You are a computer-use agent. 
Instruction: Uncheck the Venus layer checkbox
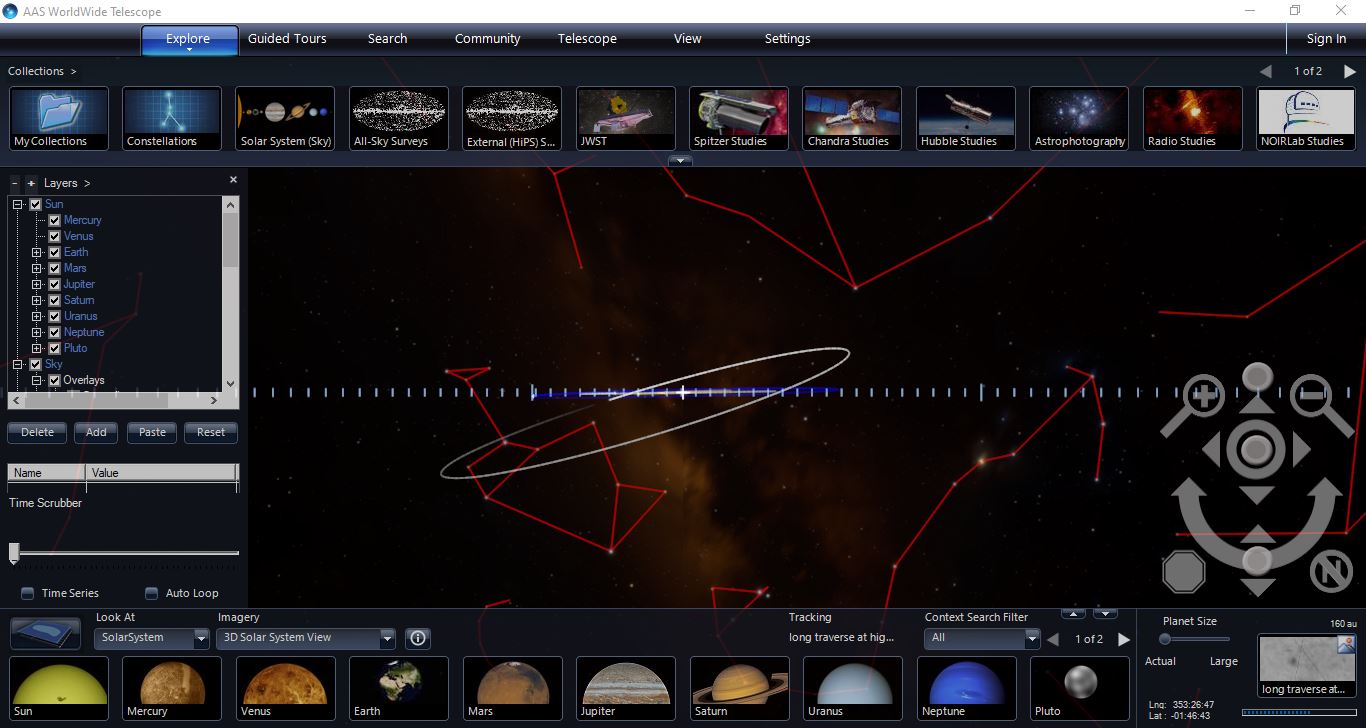[x=55, y=236]
